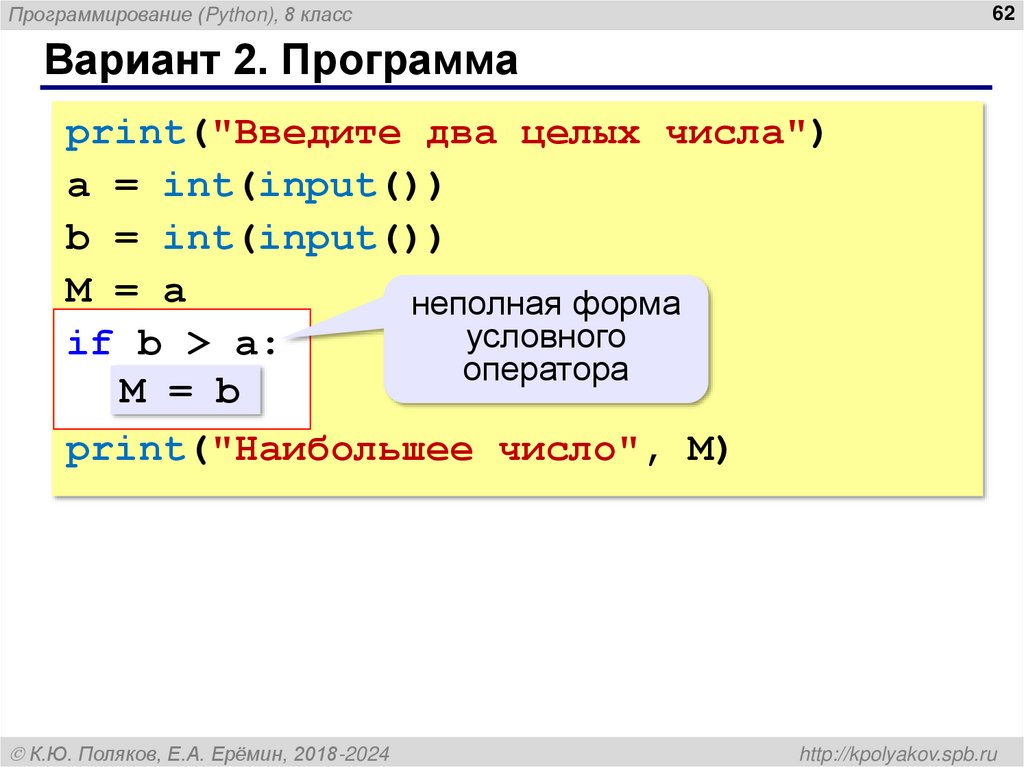Viewport: 1024px width, 767px height.
Task: Click the M = a statement
Action: (115, 291)
